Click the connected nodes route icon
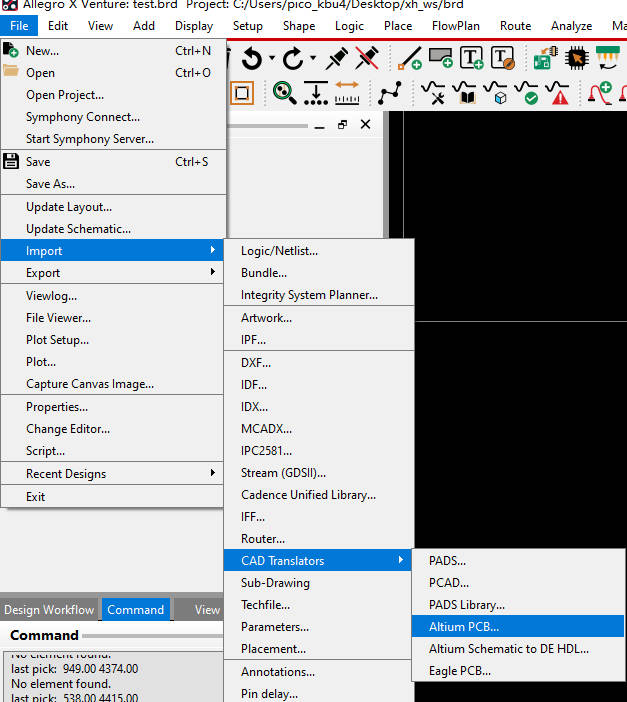Viewport: 627px width, 702px height. click(x=390, y=93)
